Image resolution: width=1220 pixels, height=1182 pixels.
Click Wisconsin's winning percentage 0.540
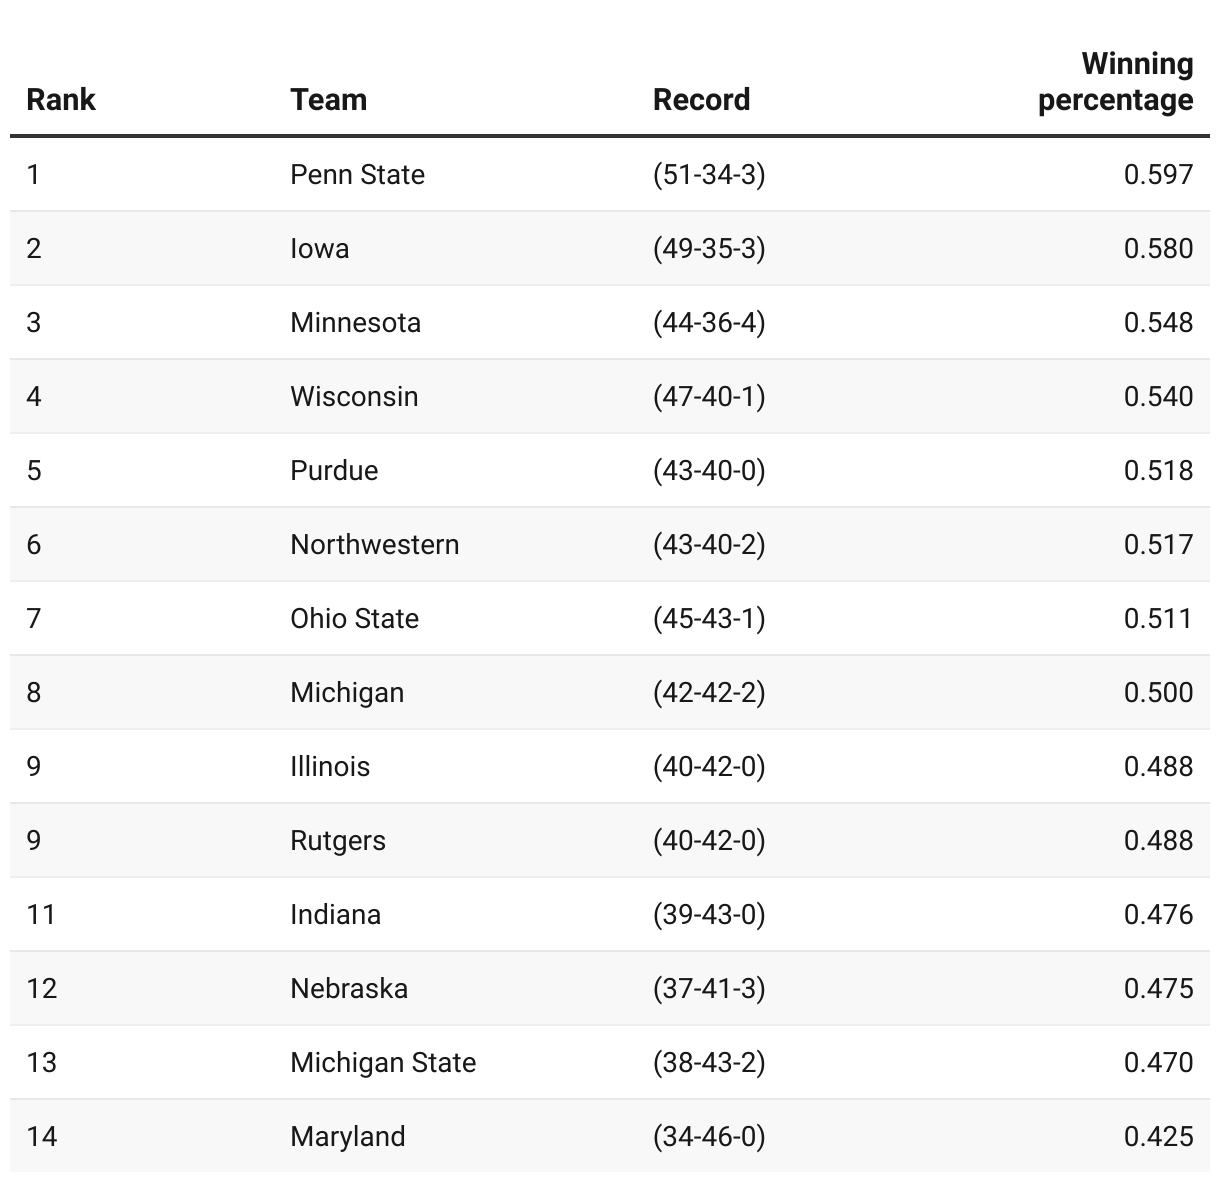[x=1158, y=397]
